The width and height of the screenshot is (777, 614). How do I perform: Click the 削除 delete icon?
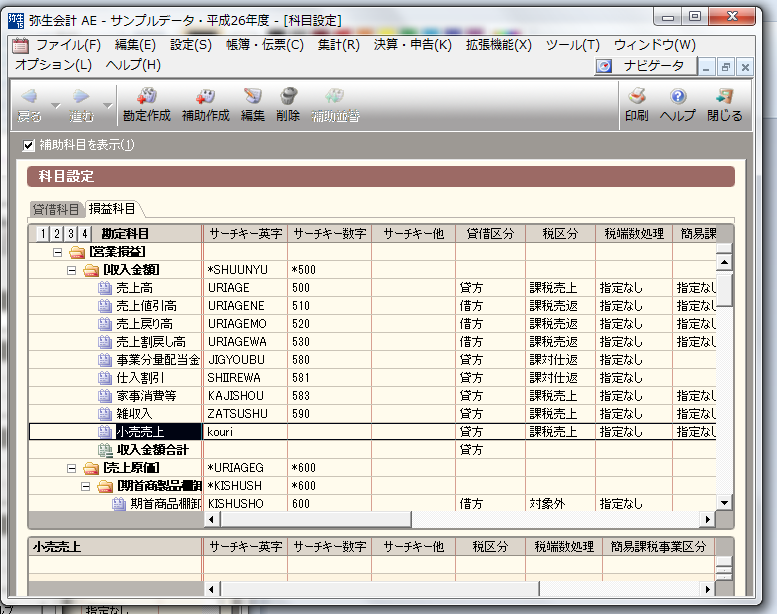pyautogui.click(x=288, y=97)
